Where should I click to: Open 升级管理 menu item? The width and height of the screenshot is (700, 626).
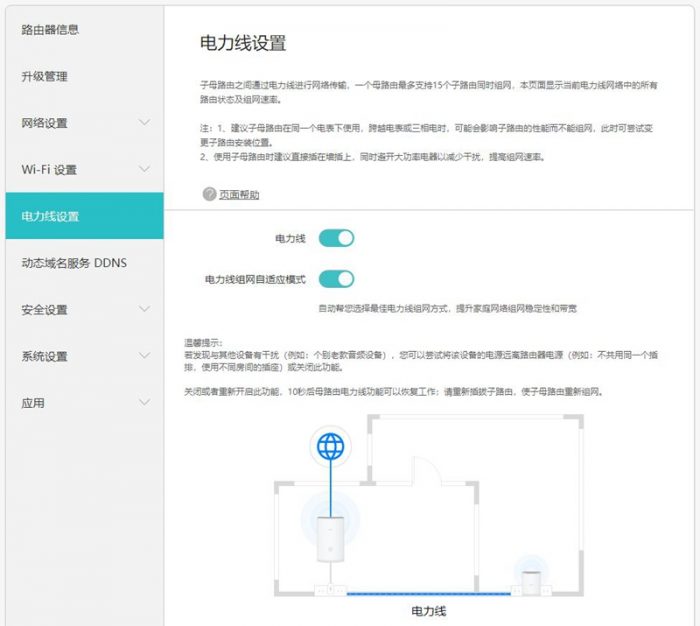coord(45,76)
